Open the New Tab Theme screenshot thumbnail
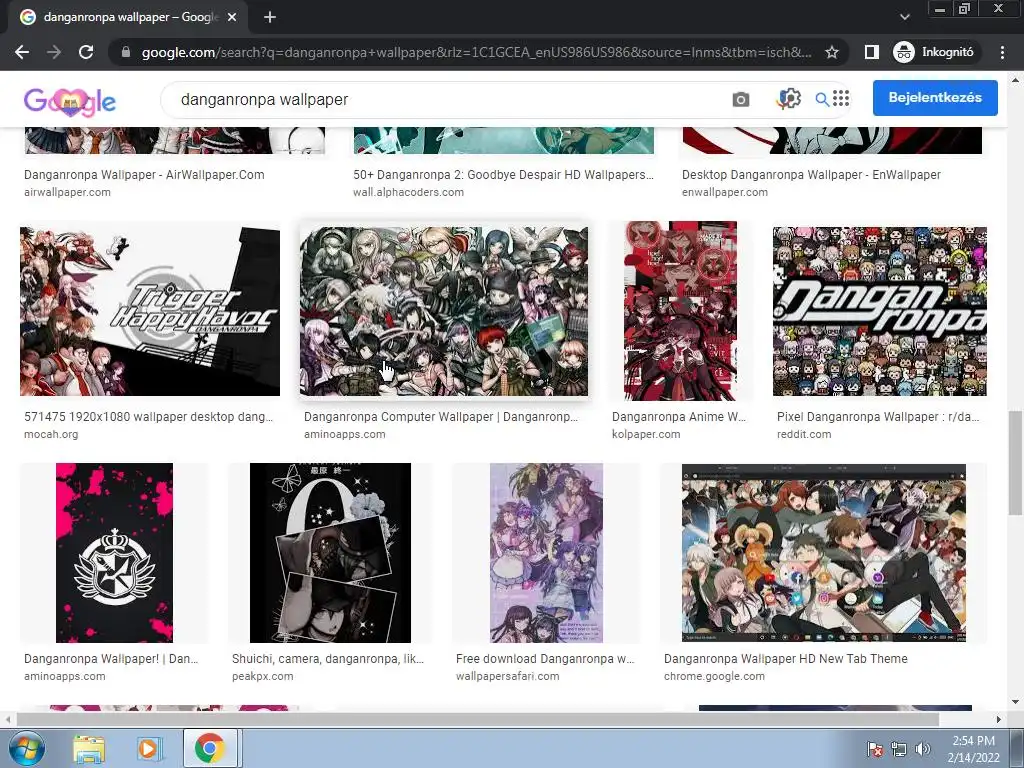1024x768 pixels. pos(824,553)
